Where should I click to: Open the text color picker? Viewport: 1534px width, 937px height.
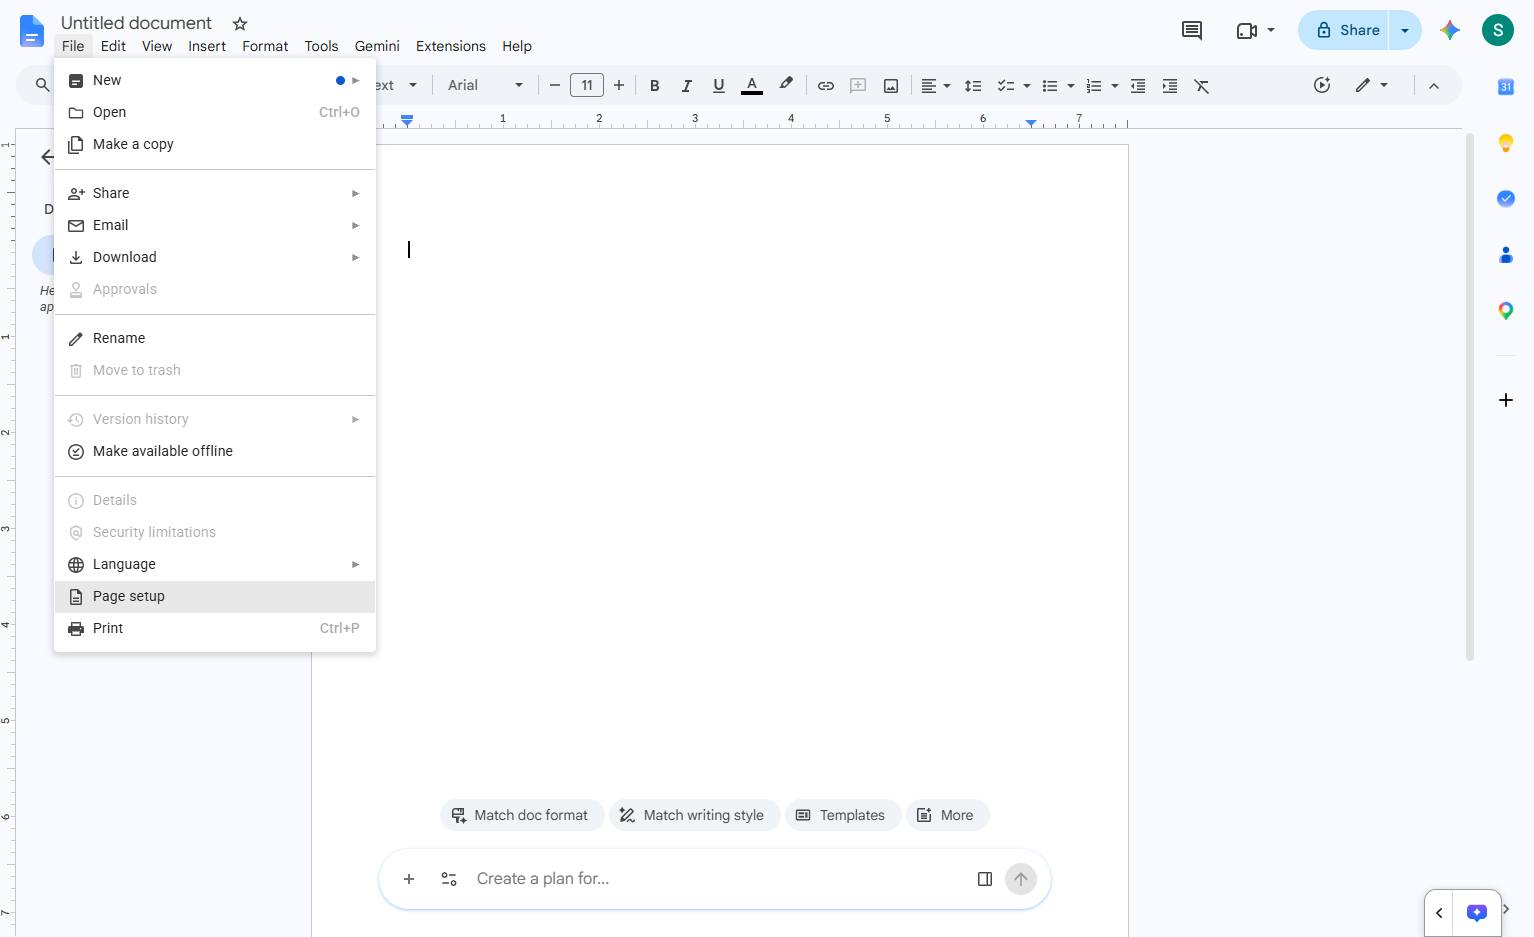[x=752, y=86]
